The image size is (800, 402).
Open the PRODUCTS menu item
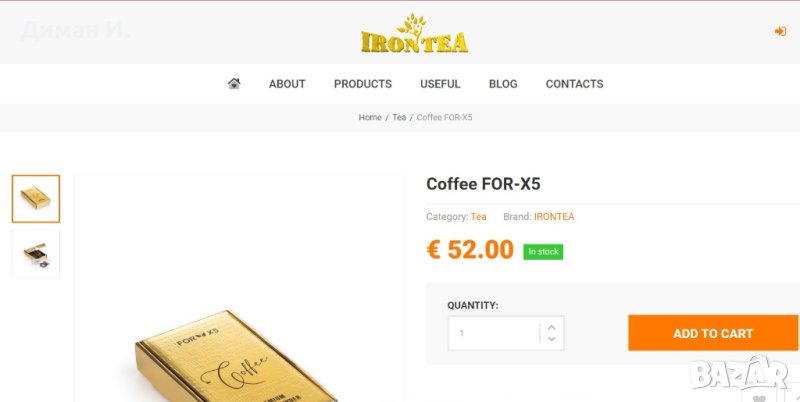click(x=363, y=84)
